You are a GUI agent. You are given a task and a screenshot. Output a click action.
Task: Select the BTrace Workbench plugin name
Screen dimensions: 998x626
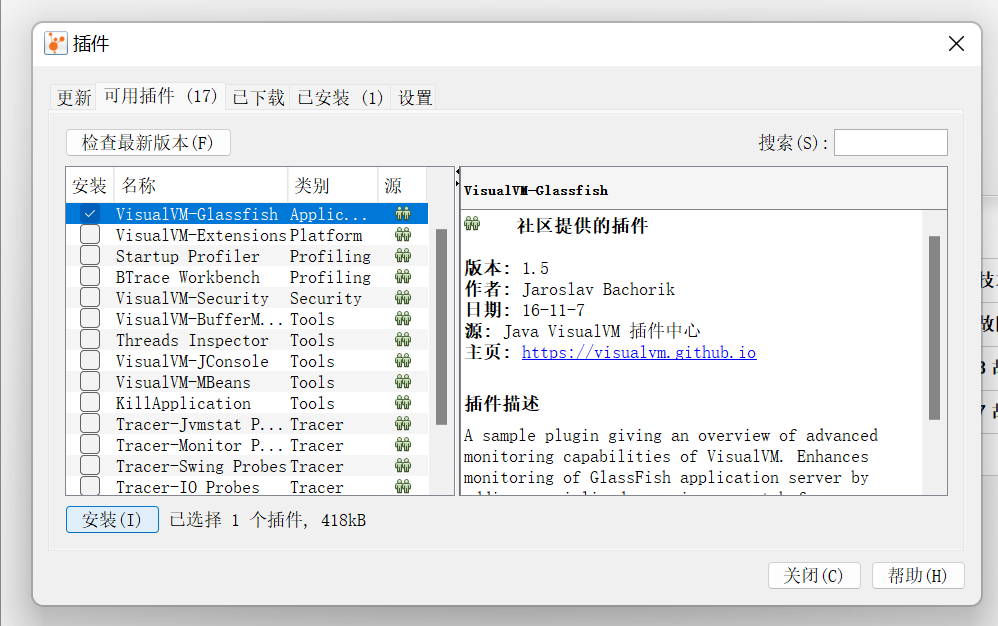pyautogui.click(x=188, y=277)
